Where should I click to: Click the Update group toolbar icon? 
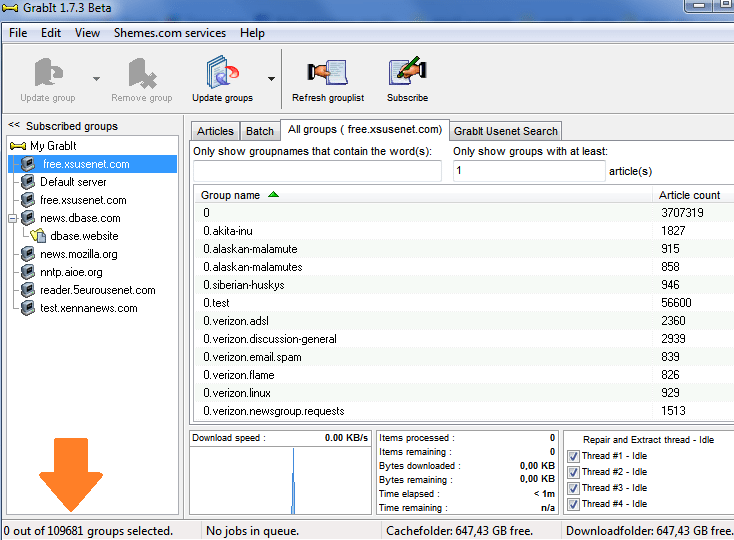(48, 73)
